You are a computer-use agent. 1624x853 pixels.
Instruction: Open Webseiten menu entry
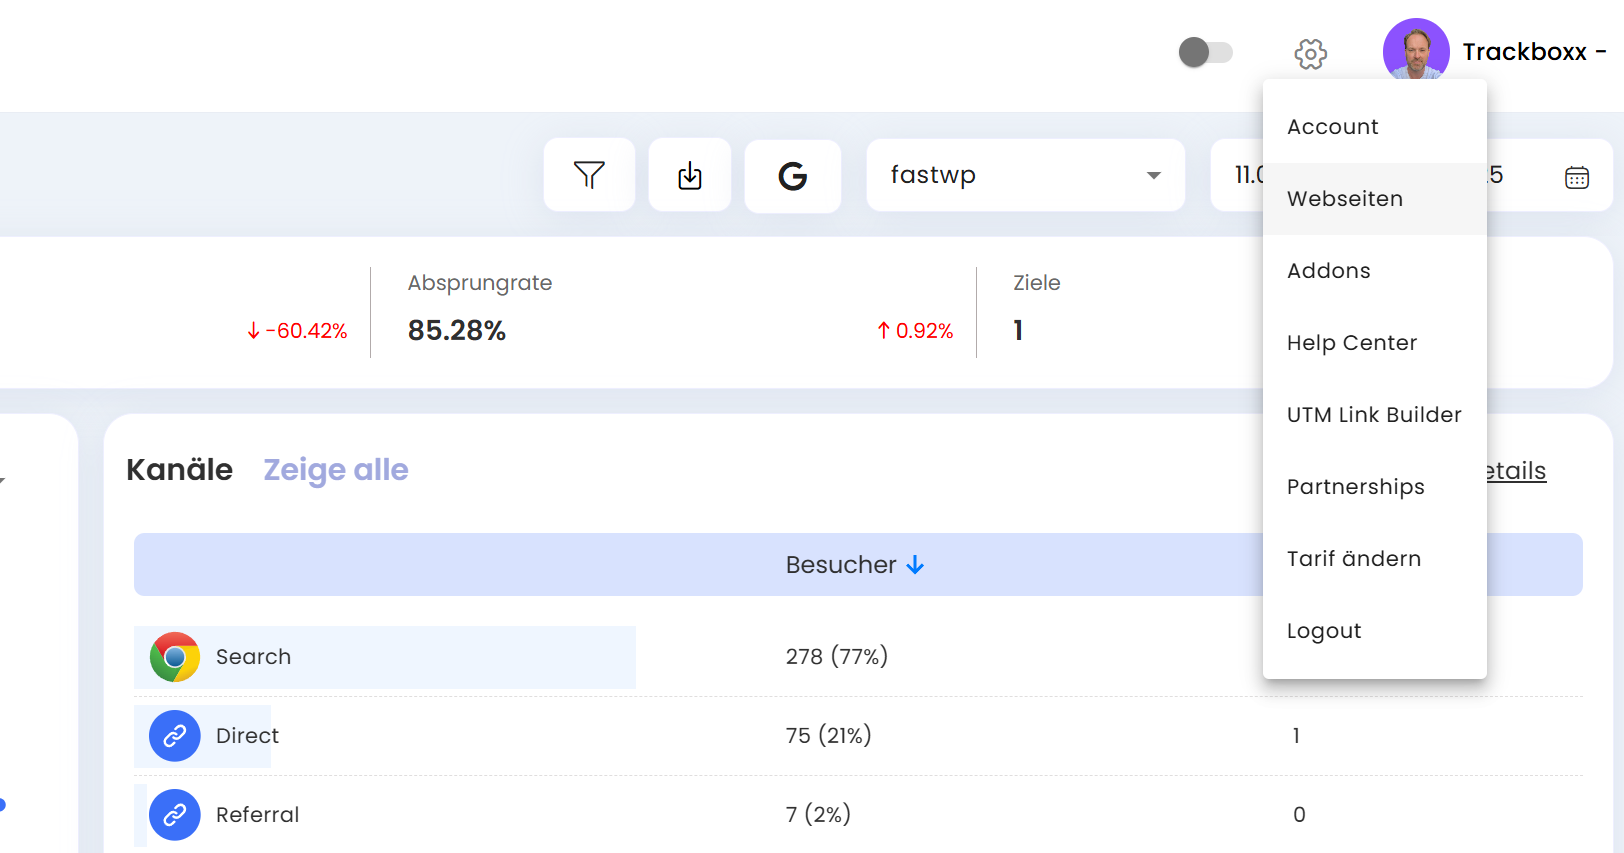tap(1344, 199)
